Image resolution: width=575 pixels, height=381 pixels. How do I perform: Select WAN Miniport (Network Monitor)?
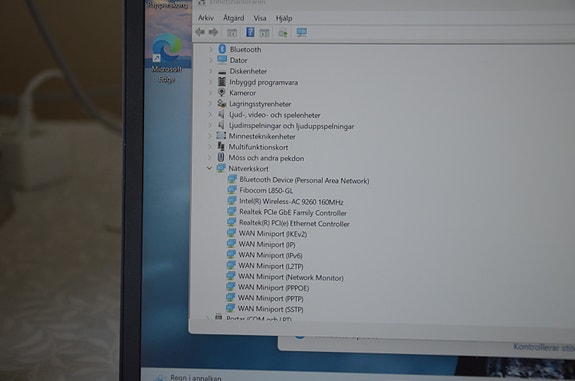[x=291, y=277]
